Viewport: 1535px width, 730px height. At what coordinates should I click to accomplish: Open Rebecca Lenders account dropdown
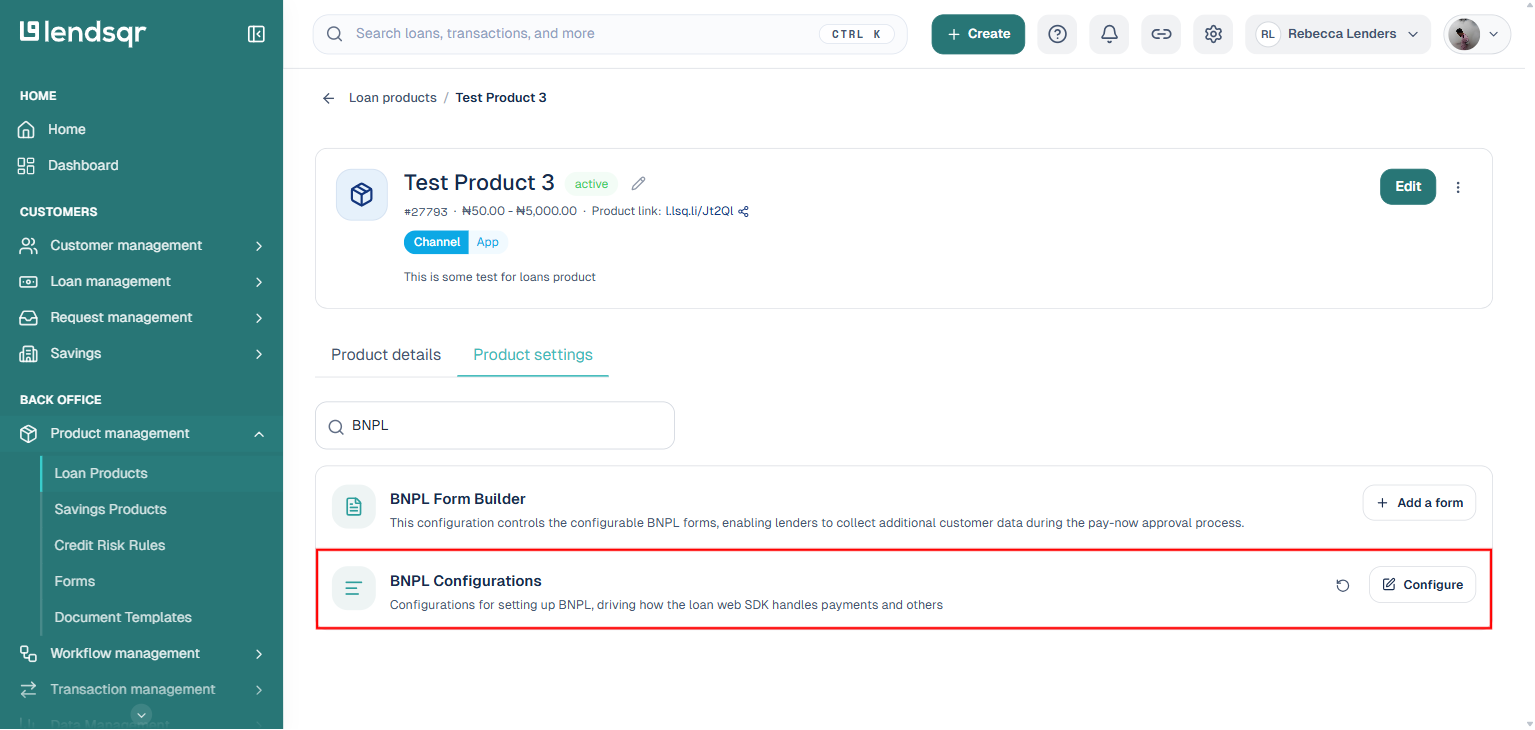(x=1338, y=34)
